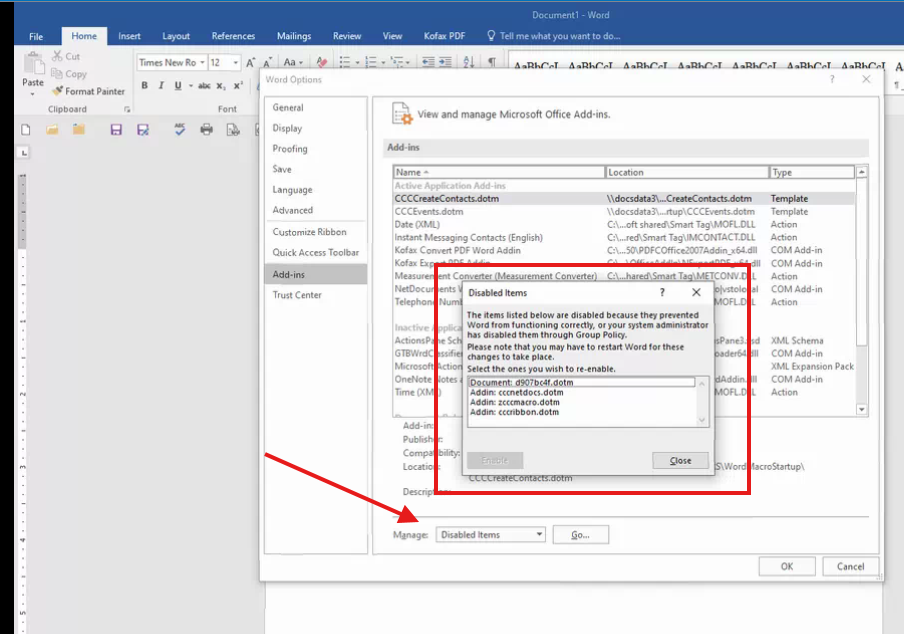Click the Print Preview icon
Image resolution: width=904 pixels, height=634 pixels.
click(233, 130)
